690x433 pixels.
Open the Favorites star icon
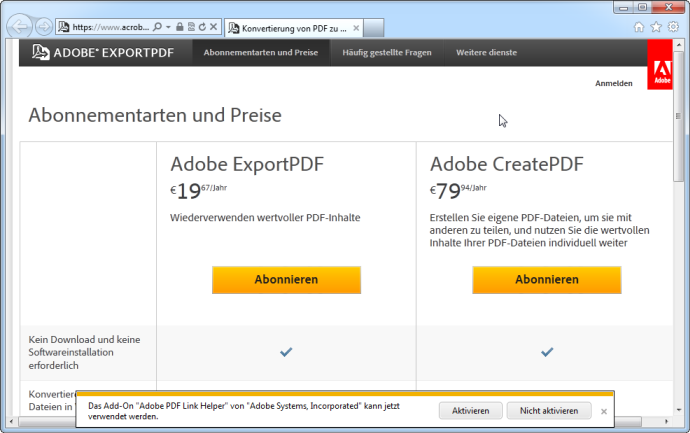pos(656,27)
